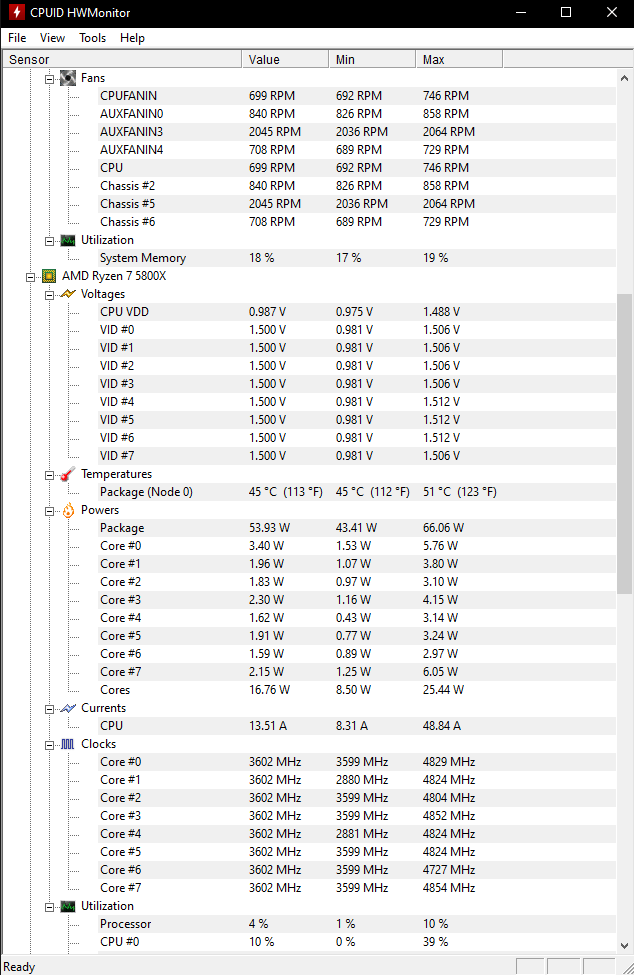Click the 53.93 W package power value
The image size is (634, 975).
[269, 529]
